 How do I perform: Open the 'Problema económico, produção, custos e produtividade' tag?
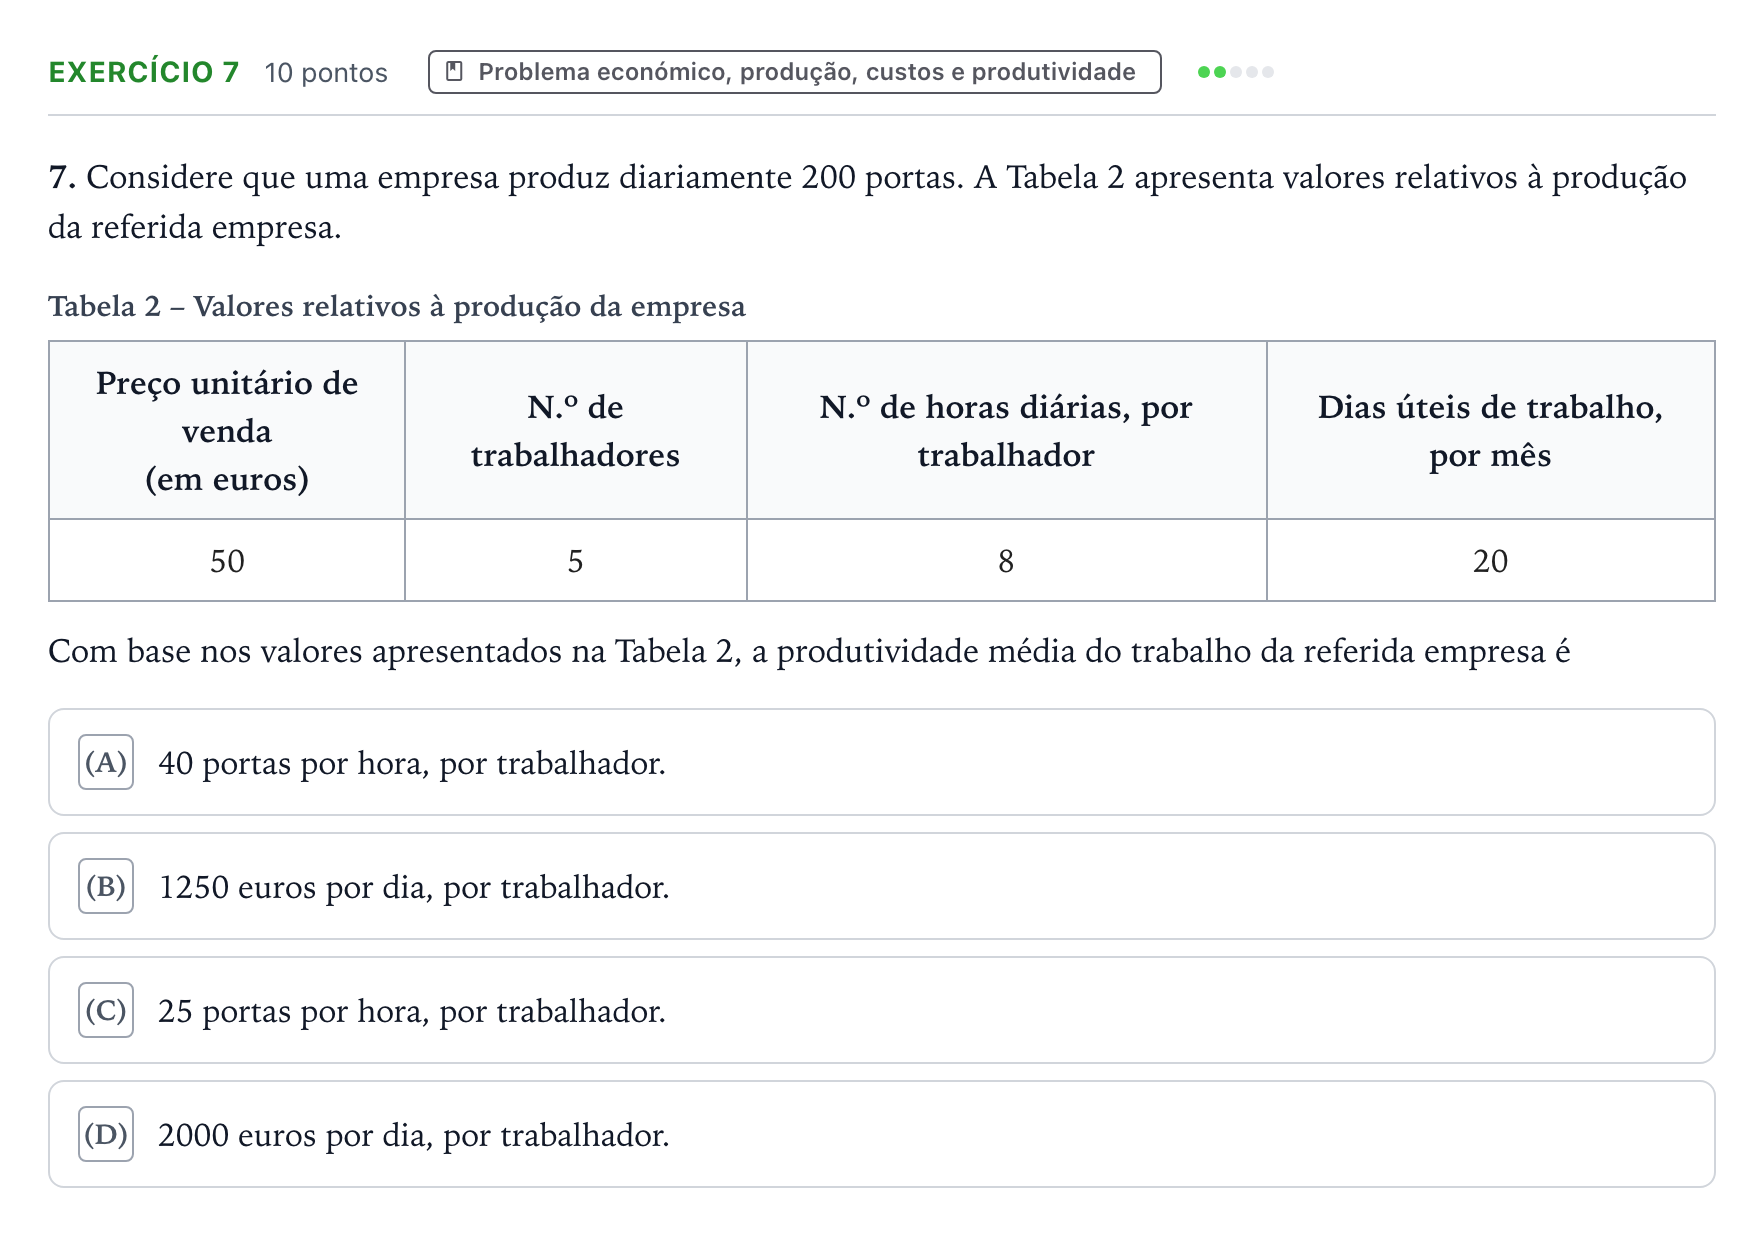(794, 72)
